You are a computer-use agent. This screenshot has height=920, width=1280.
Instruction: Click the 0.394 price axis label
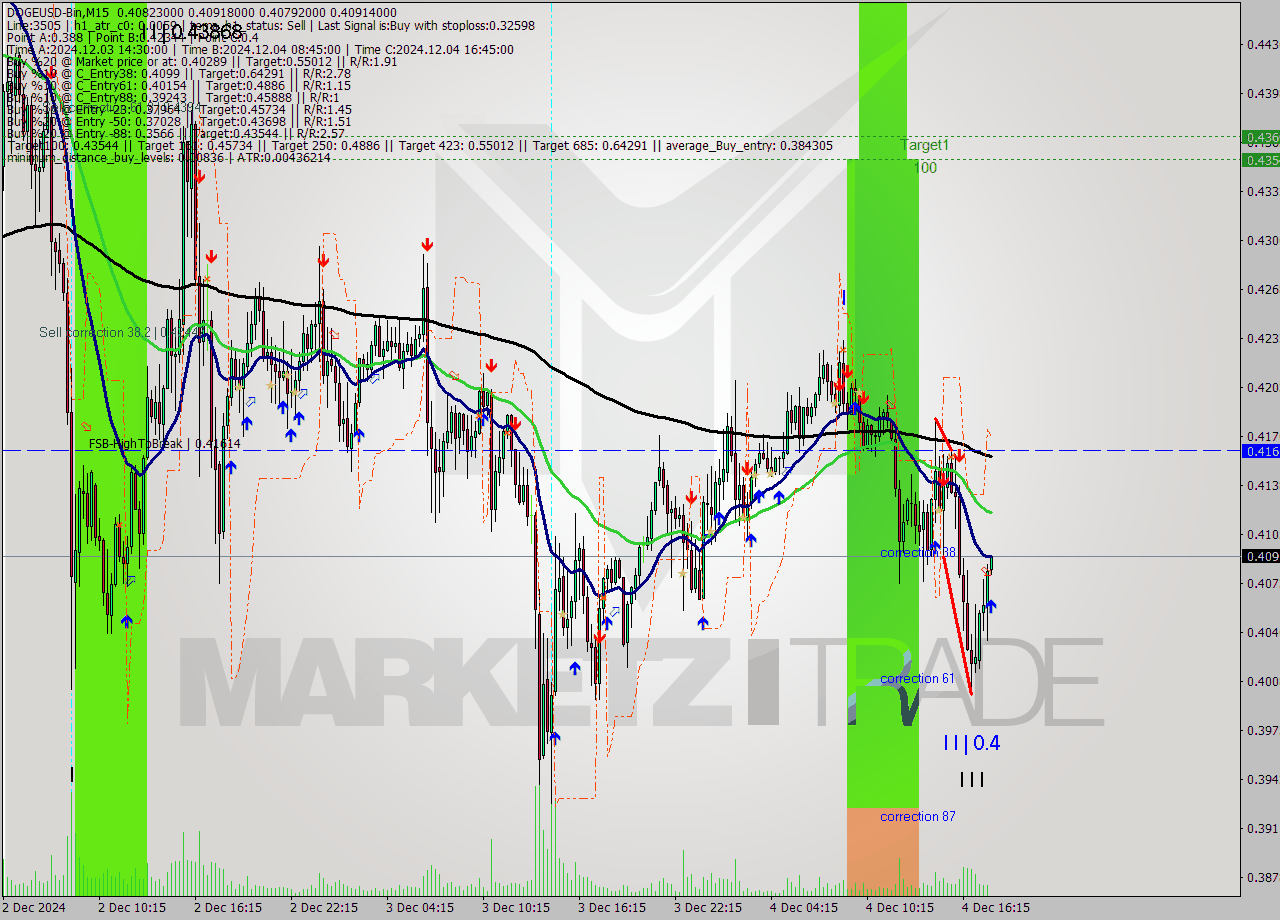[1262, 779]
